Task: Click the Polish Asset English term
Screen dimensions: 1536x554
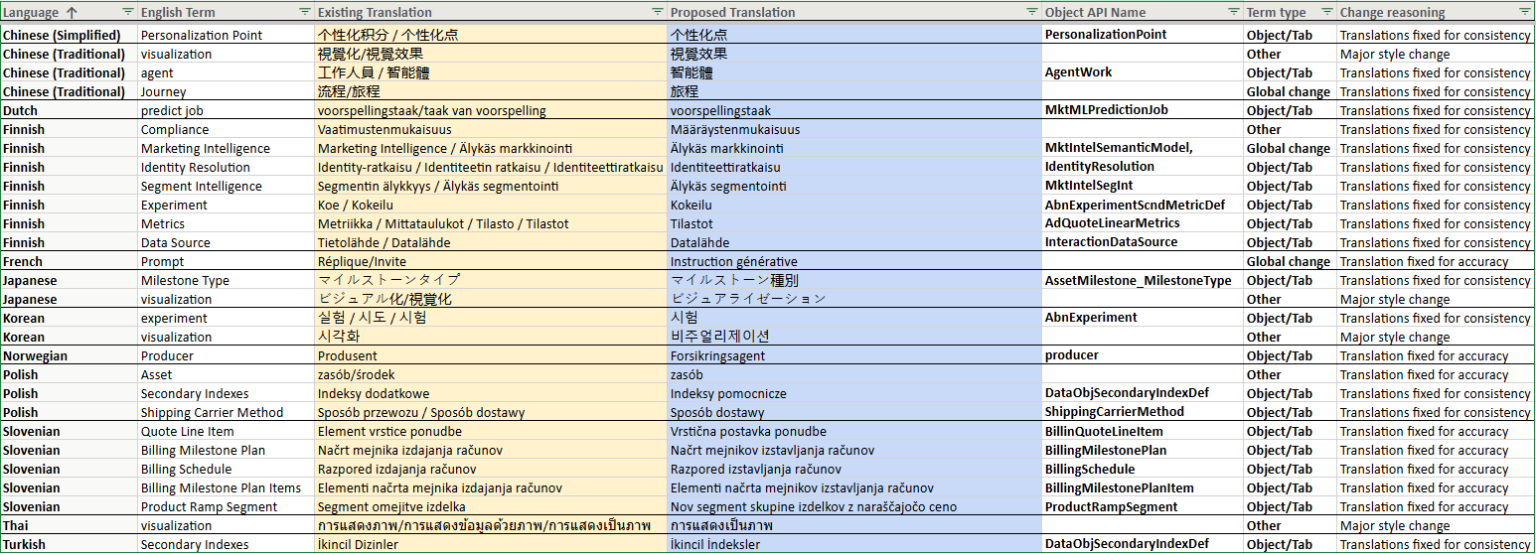Action: [226, 375]
